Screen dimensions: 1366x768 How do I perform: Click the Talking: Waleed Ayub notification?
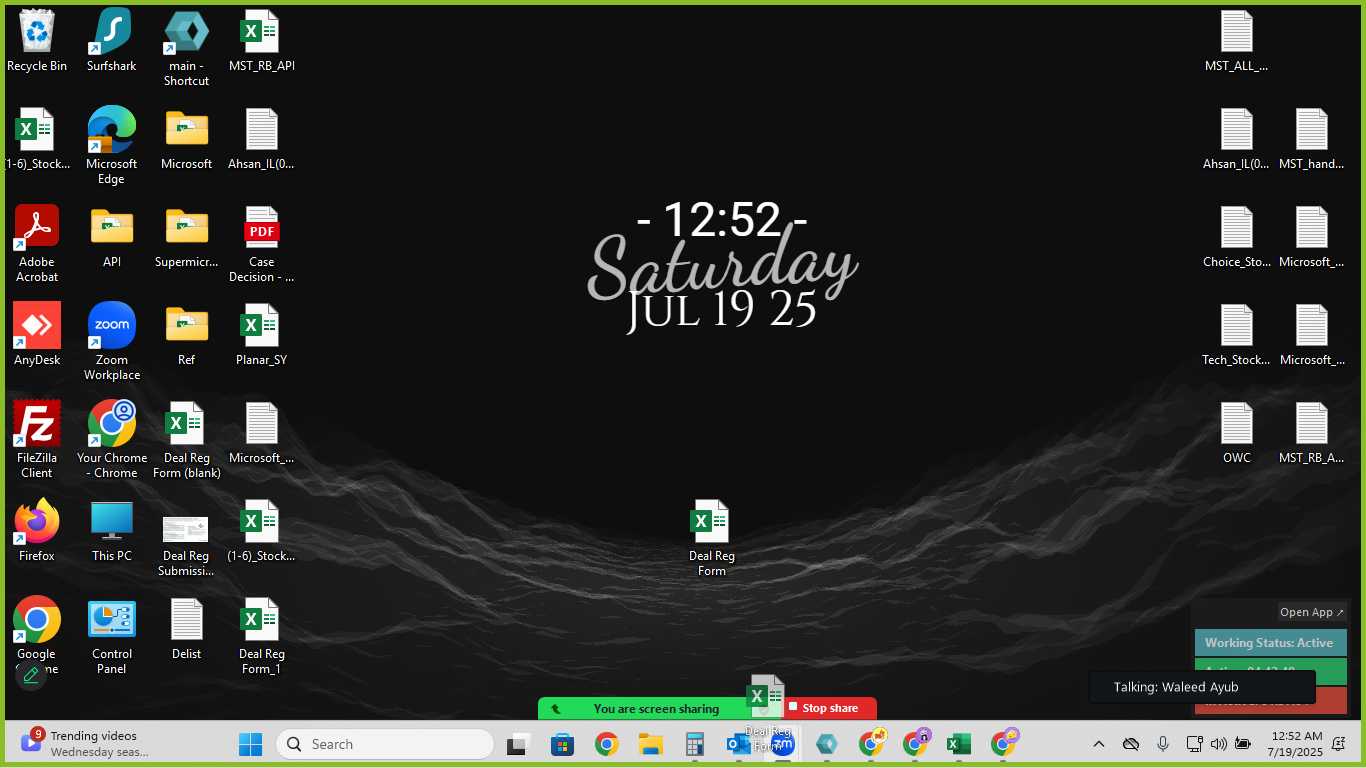(x=1201, y=687)
